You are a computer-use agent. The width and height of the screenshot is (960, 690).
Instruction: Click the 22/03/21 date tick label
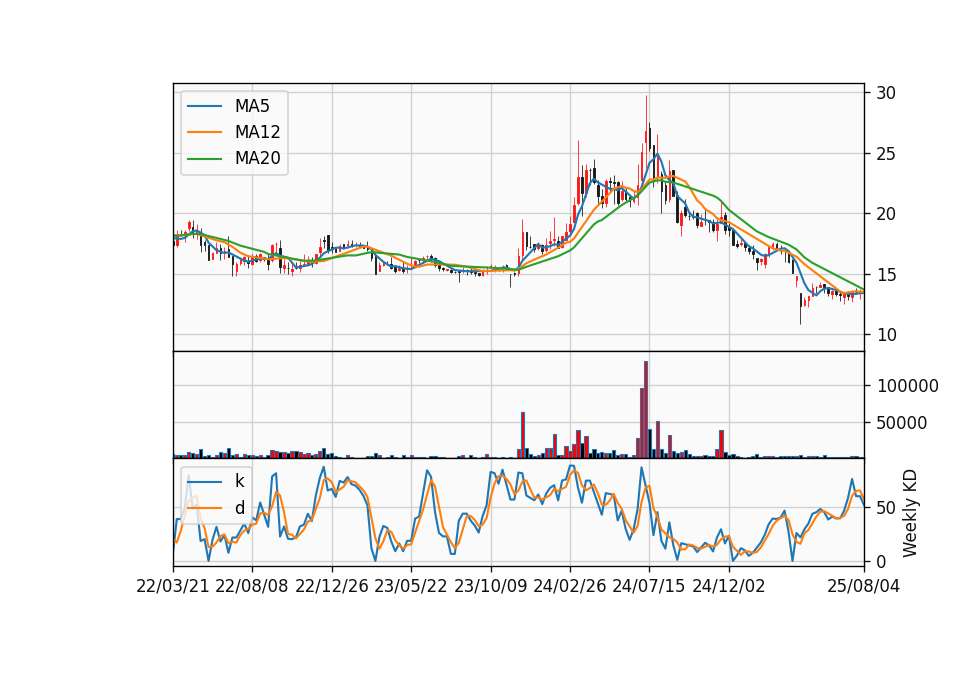tap(173, 586)
